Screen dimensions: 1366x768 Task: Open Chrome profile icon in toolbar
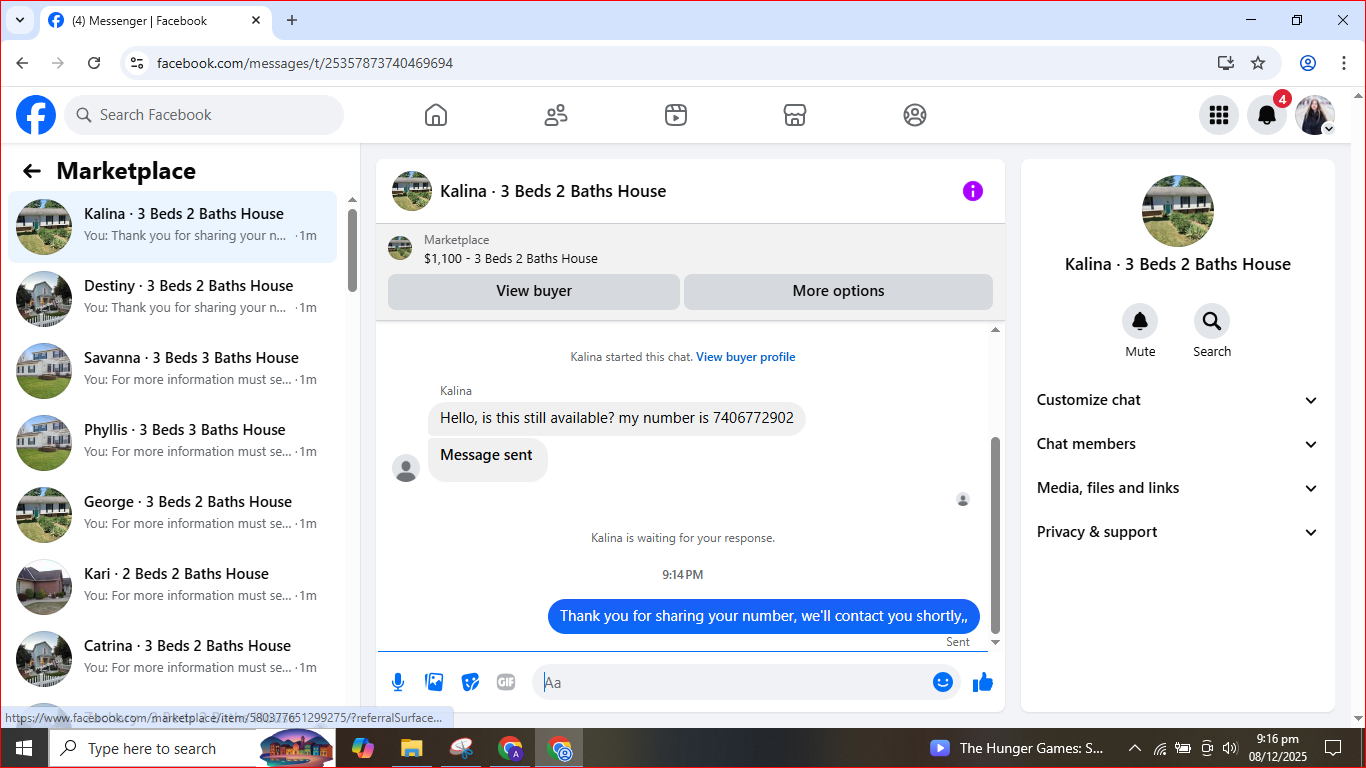[1308, 63]
